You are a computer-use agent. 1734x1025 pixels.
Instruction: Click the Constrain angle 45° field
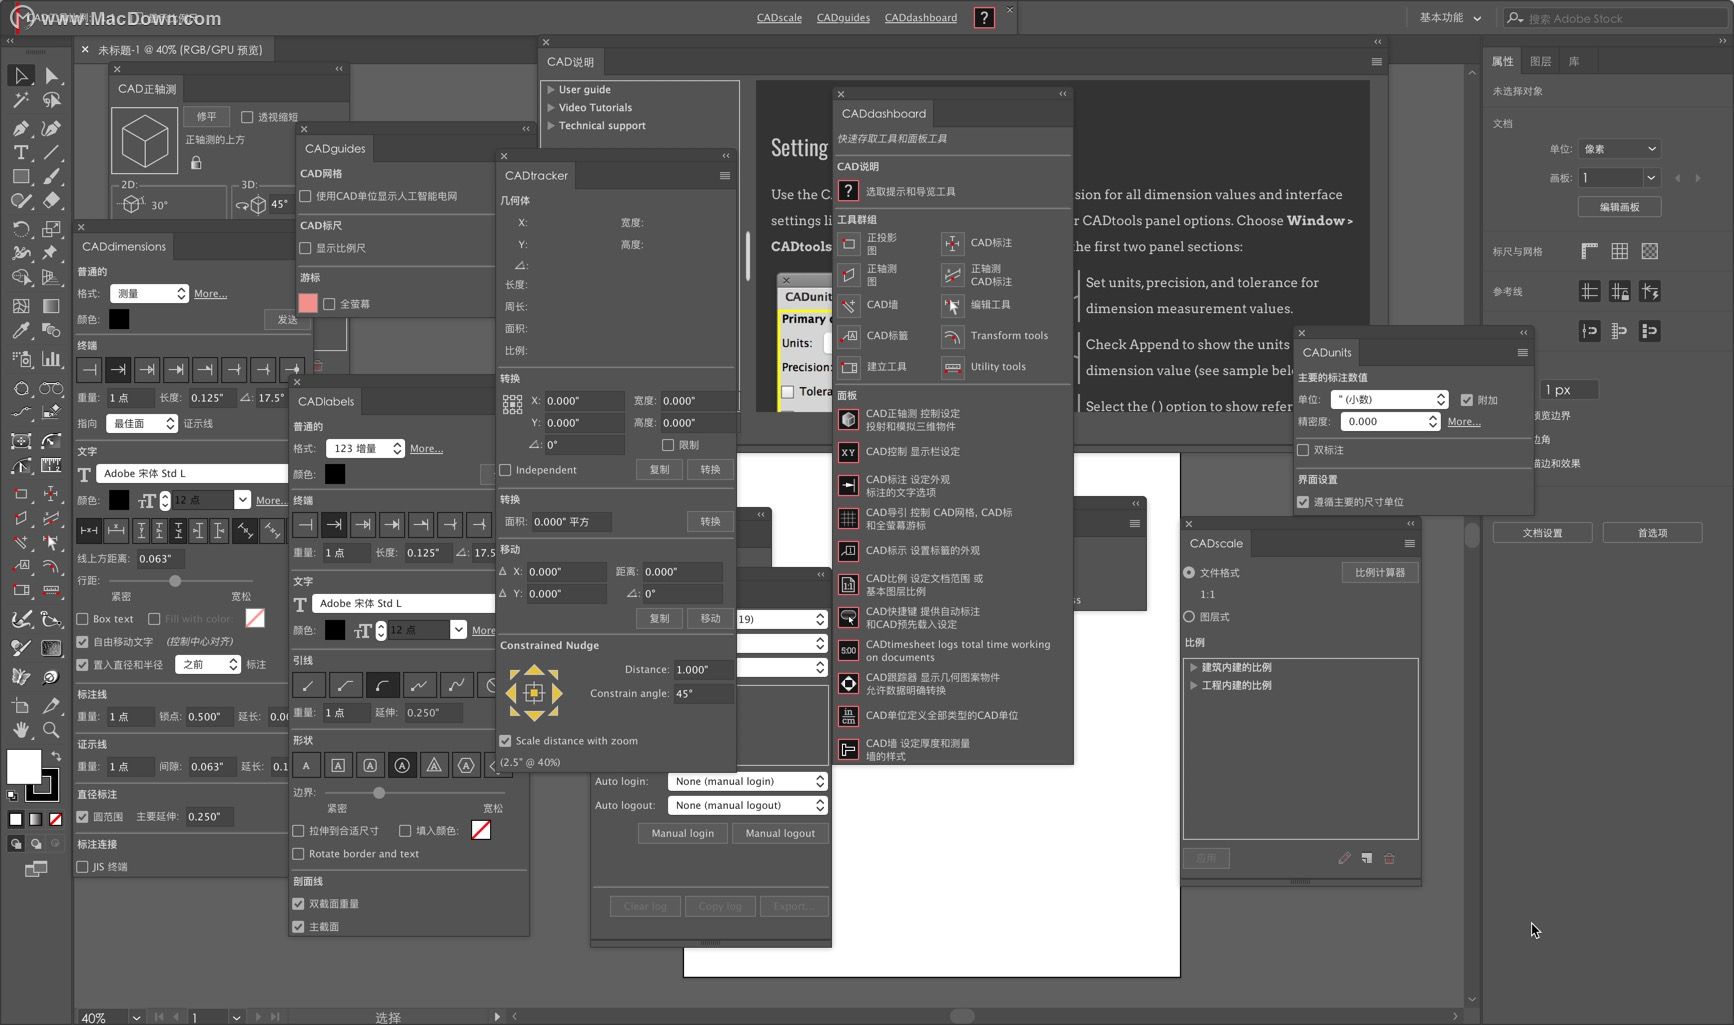[703, 693]
